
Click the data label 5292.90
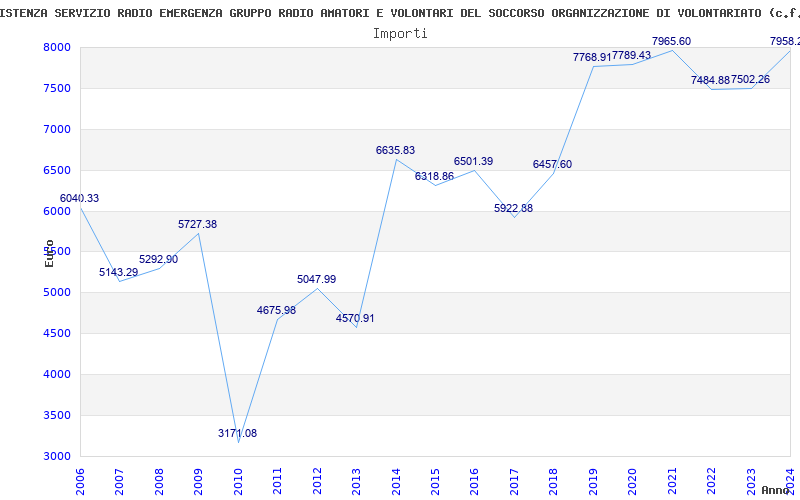(158, 259)
